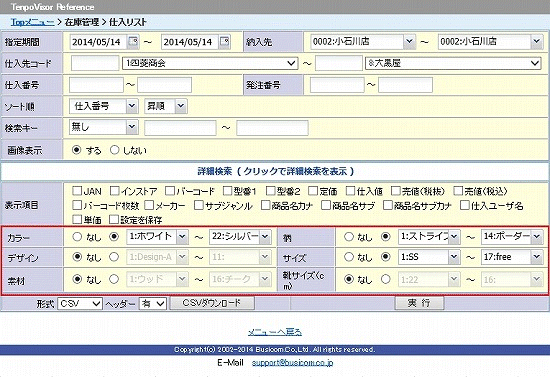Open the ヘッダー 有 dropdown
The image size is (550, 377).
click(153, 303)
